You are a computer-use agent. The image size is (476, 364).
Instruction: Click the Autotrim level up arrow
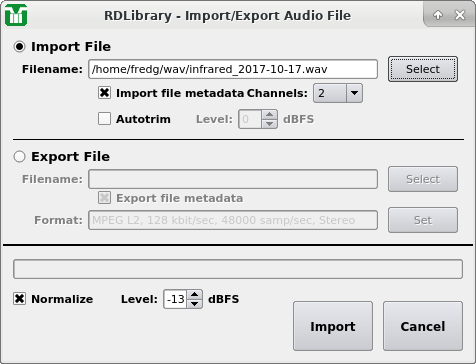point(269,115)
